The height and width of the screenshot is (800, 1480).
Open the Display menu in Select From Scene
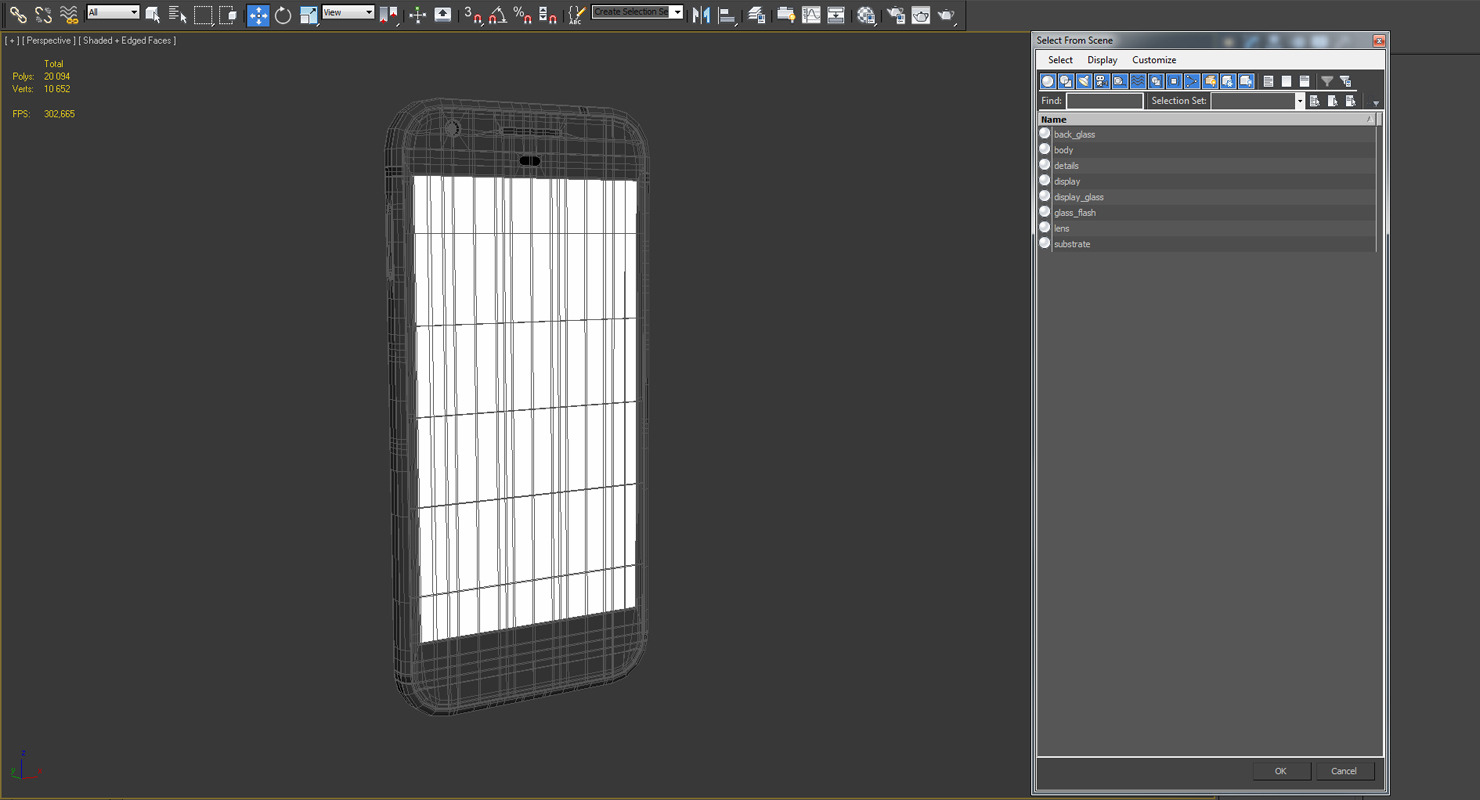pyautogui.click(x=1102, y=60)
